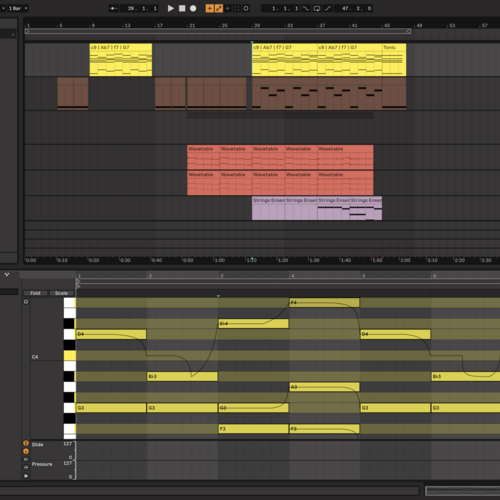Screen dimensions: 500x500
Task: Select the Bb3 note at bar 2
Action: coord(182,376)
